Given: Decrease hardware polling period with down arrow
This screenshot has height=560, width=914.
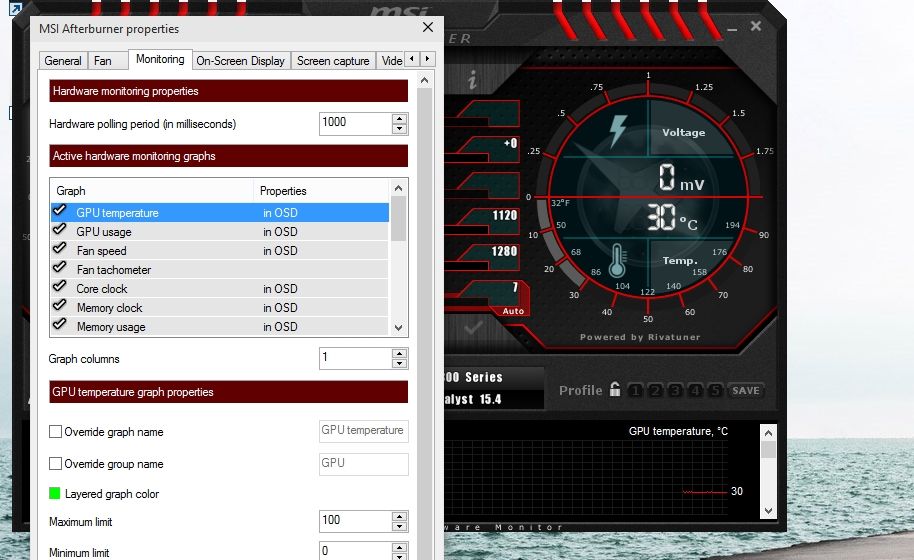Looking at the screenshot, I should [399, 129].
